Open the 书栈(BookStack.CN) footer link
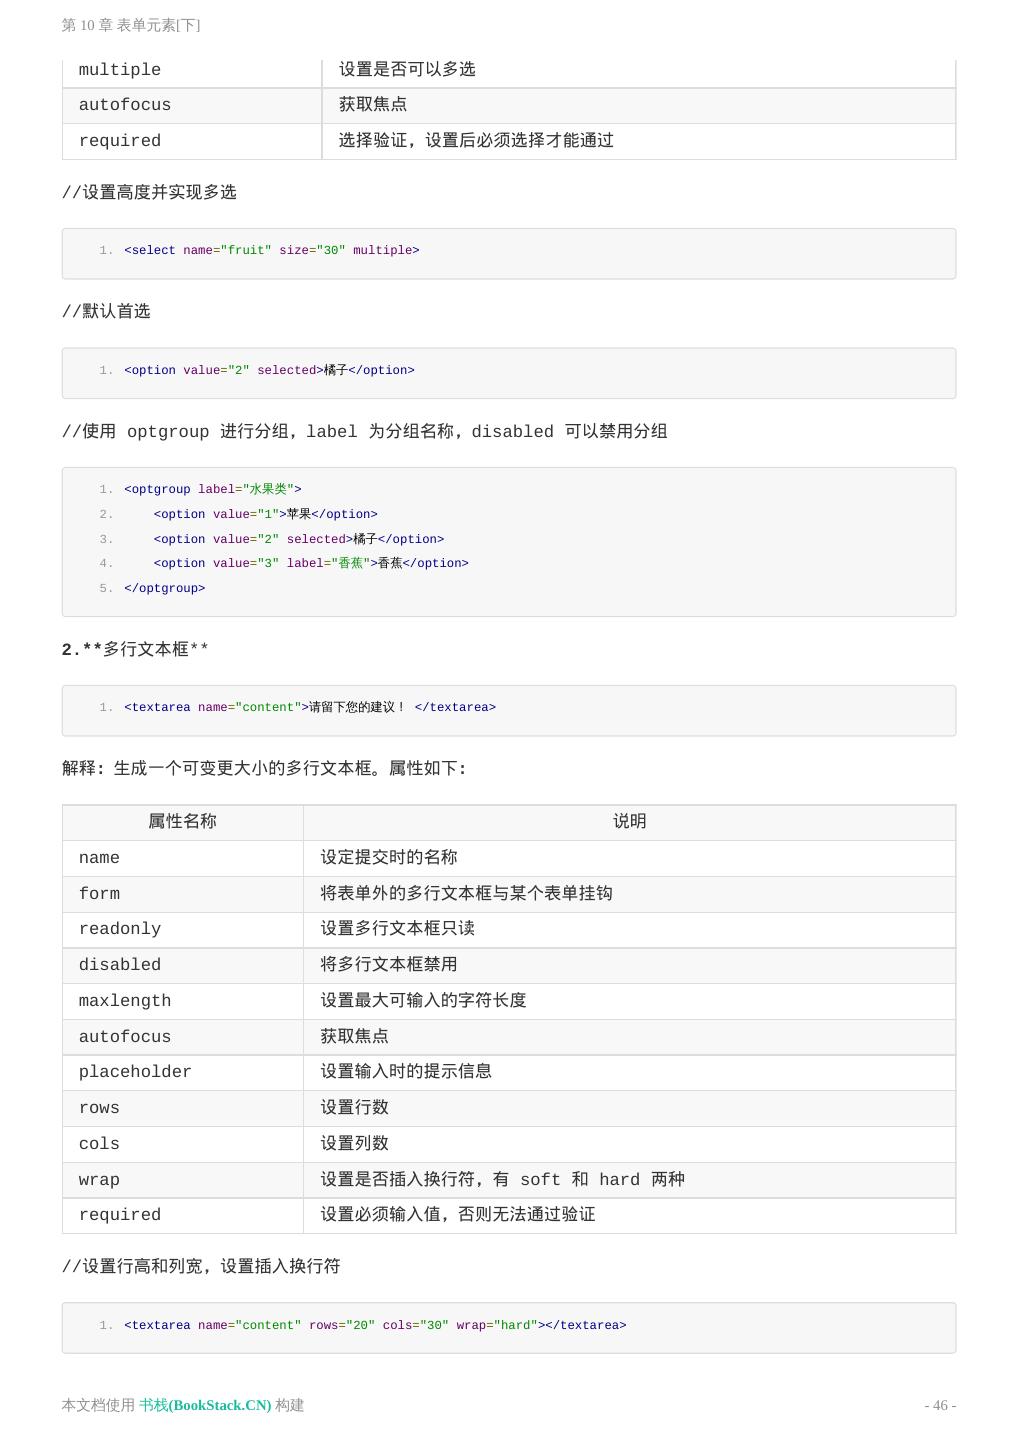The image size is (1019, 1440). (x=205, y=1405)
